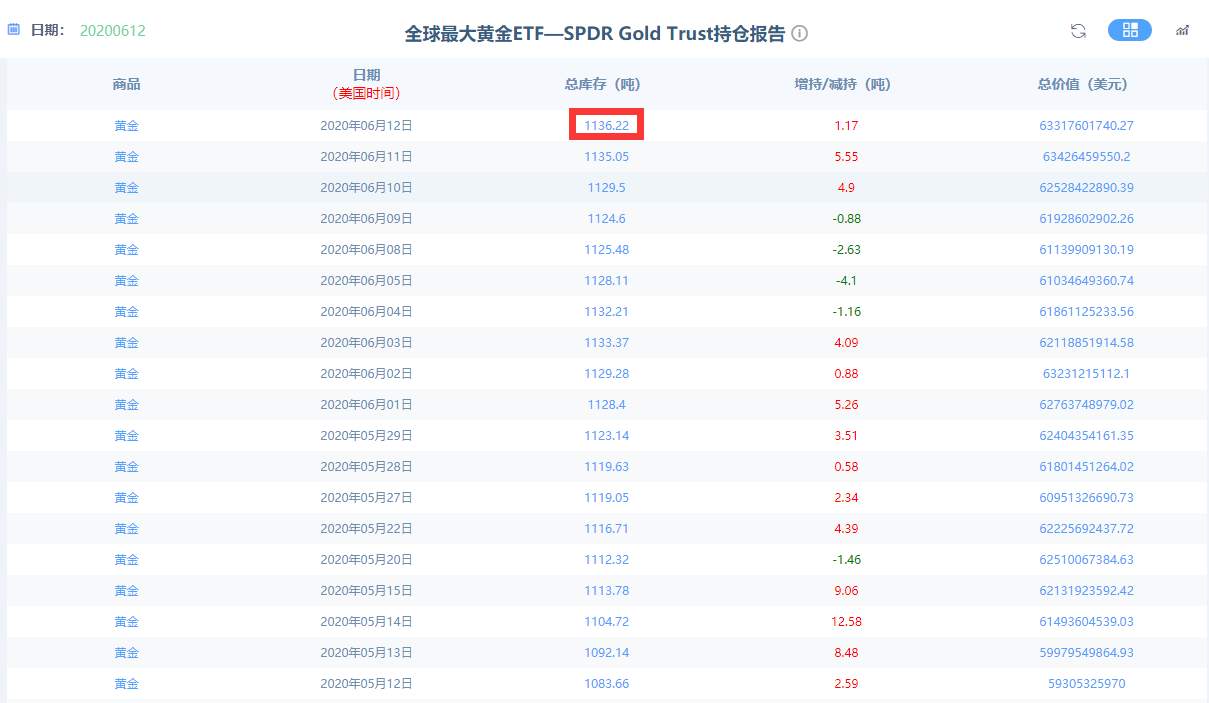Click change value 2.34

[x=847, y=498]
